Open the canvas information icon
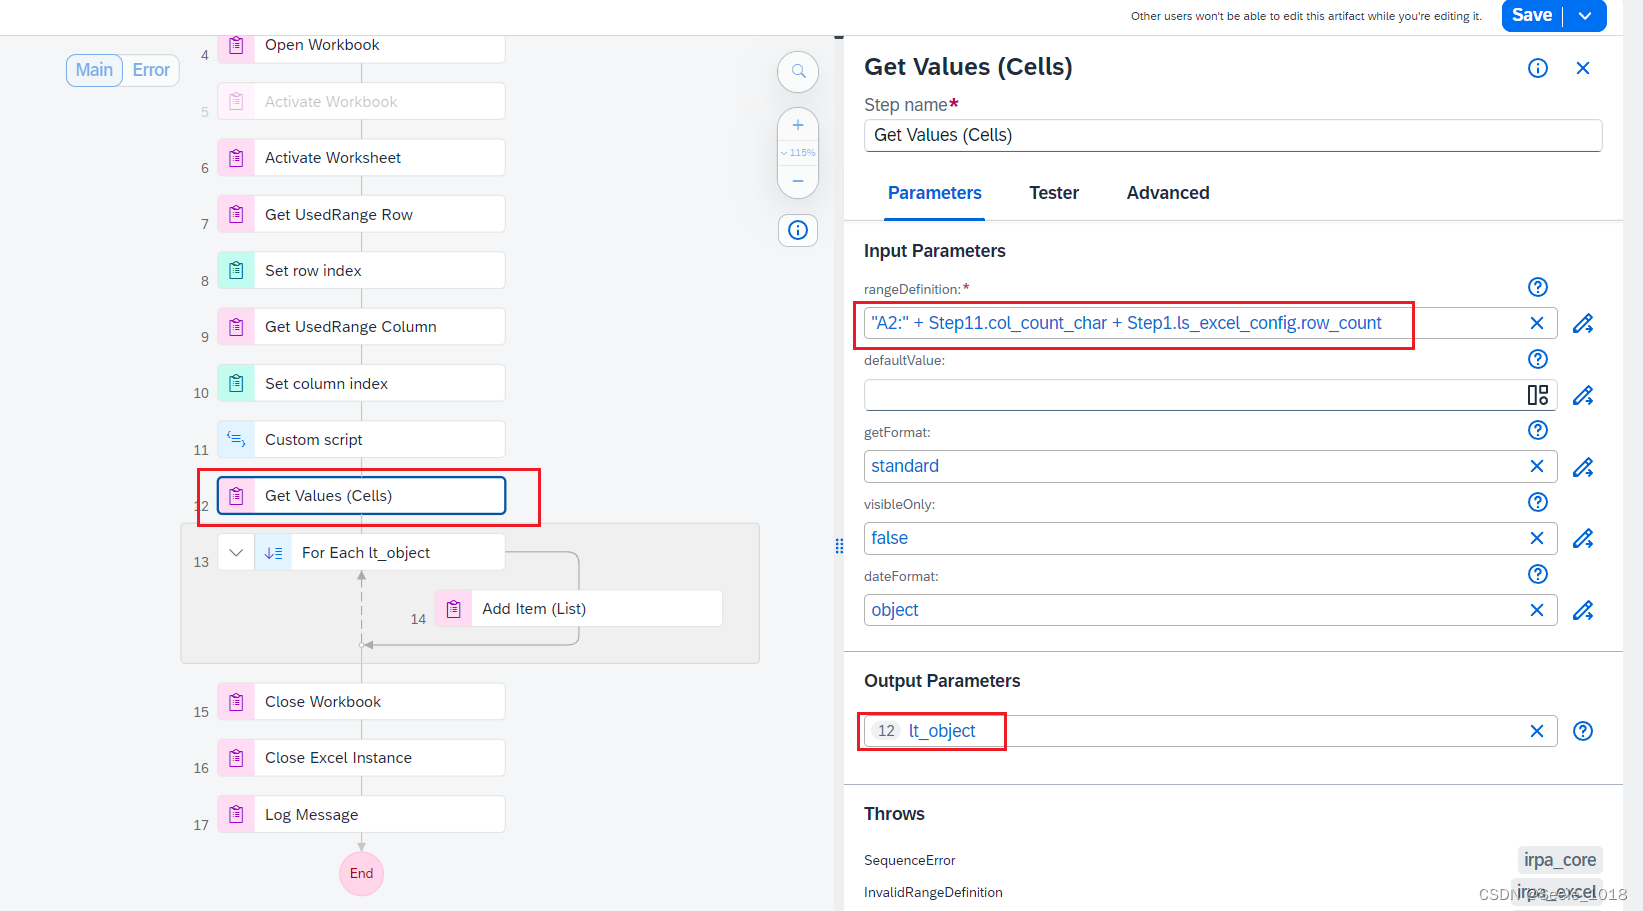 coord(798,230)
